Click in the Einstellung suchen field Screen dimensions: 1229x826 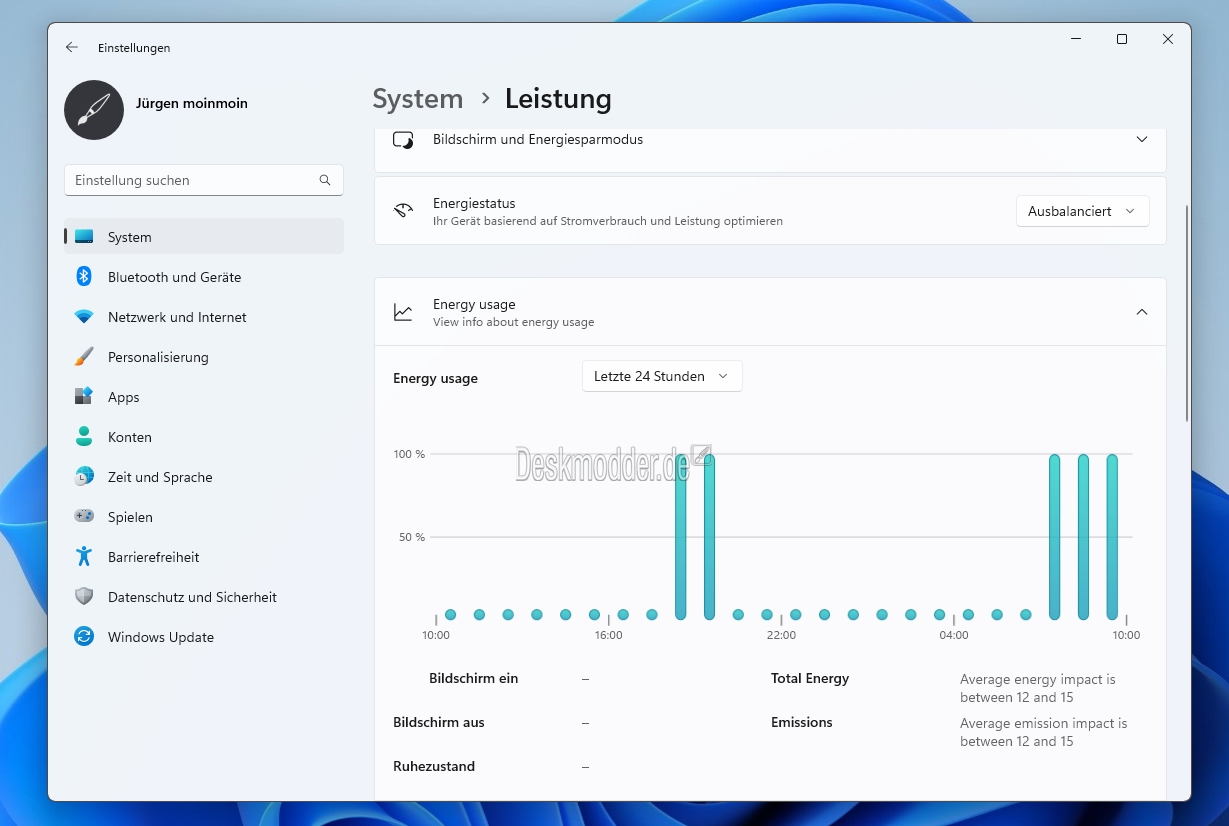[204, 180]
